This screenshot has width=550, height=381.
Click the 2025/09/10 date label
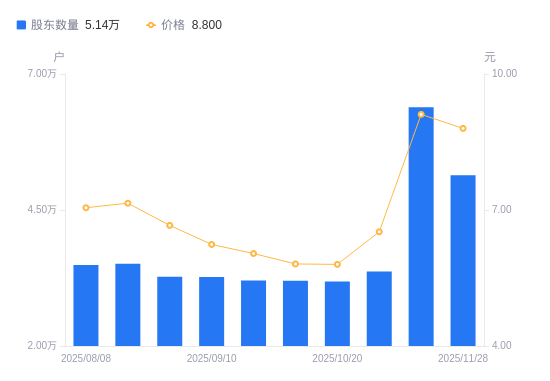212,358
